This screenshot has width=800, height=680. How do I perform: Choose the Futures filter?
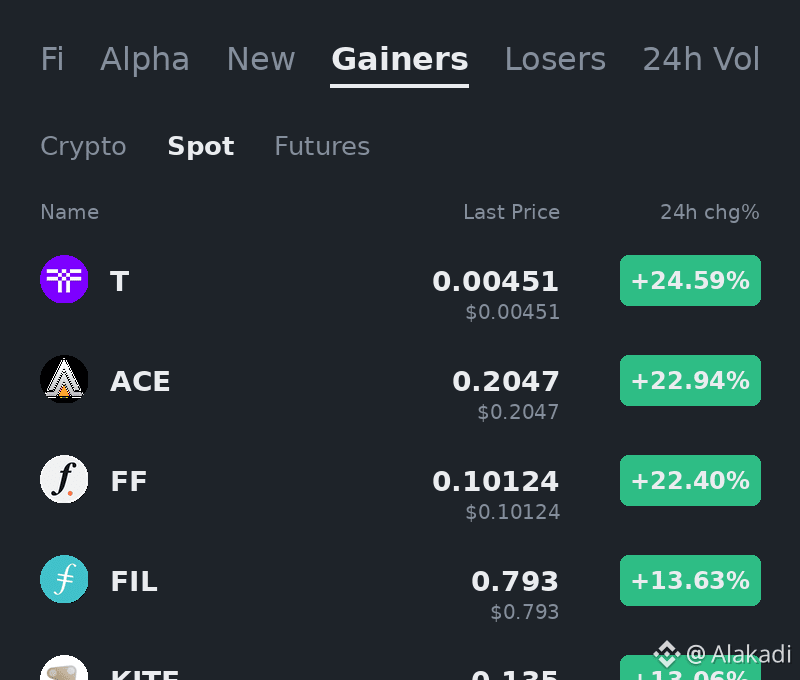[x=322, y=146]
